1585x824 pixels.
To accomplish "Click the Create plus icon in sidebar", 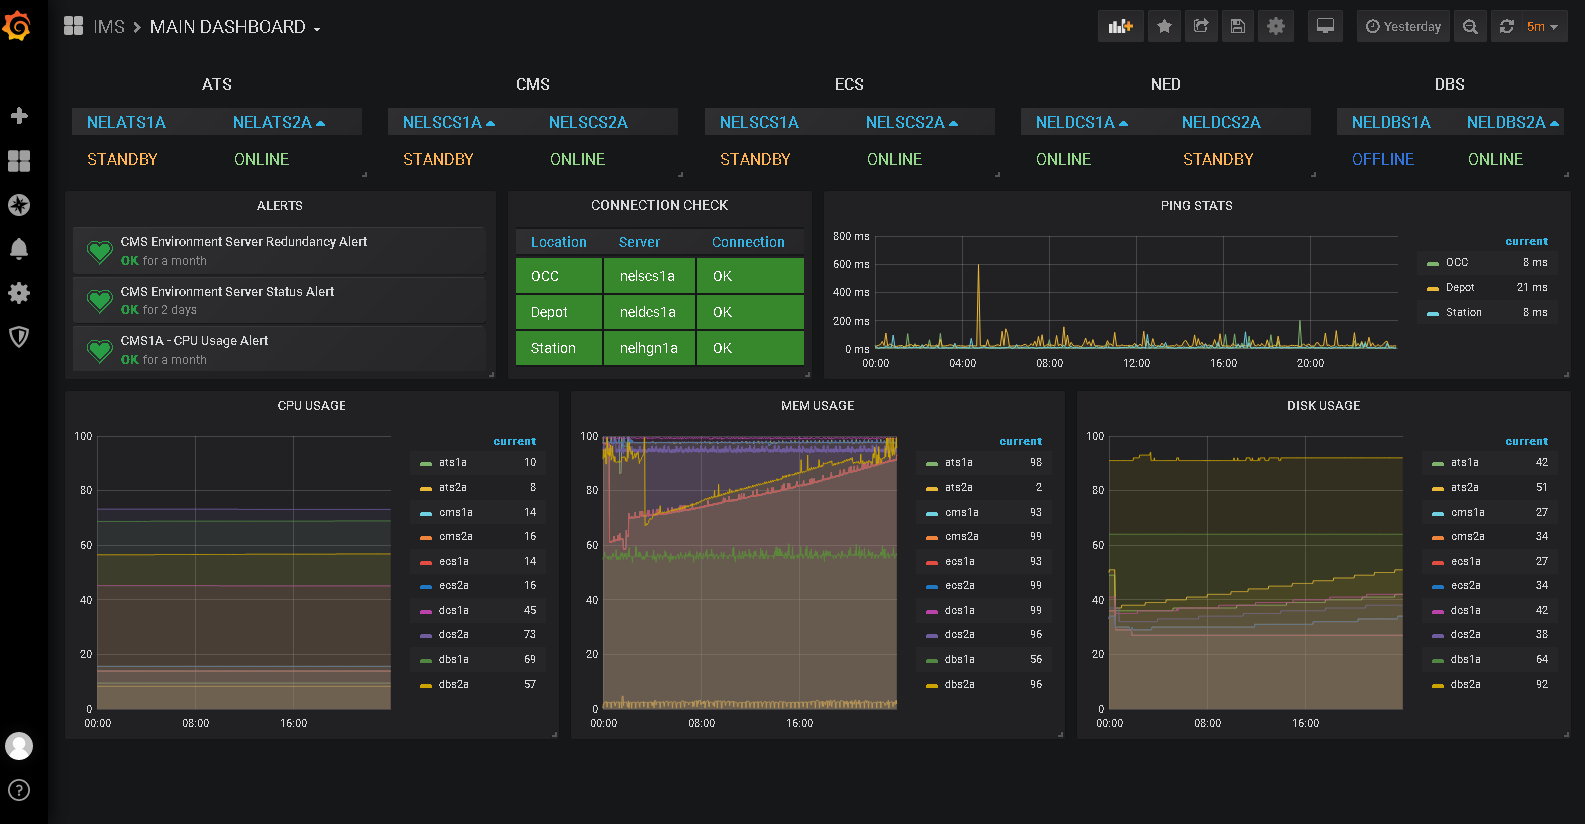I will click(19, 116).
